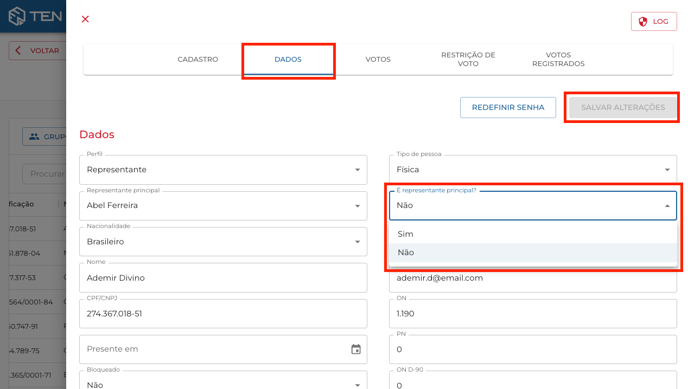Click the Presente em date field

(x=223, y=349)
